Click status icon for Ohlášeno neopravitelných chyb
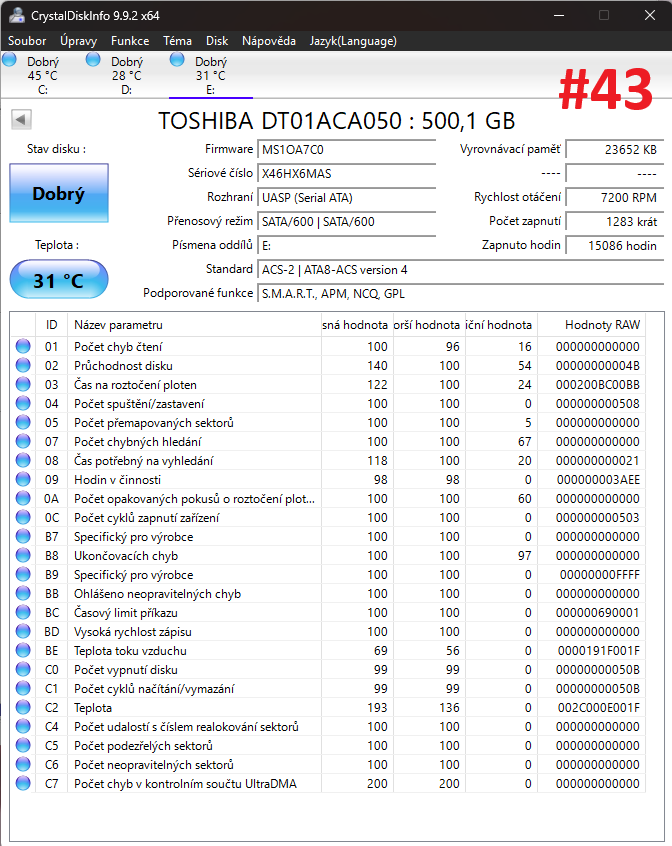Viewport: 672px width, 846px height. pyautogui.click(x=23, y=593)
